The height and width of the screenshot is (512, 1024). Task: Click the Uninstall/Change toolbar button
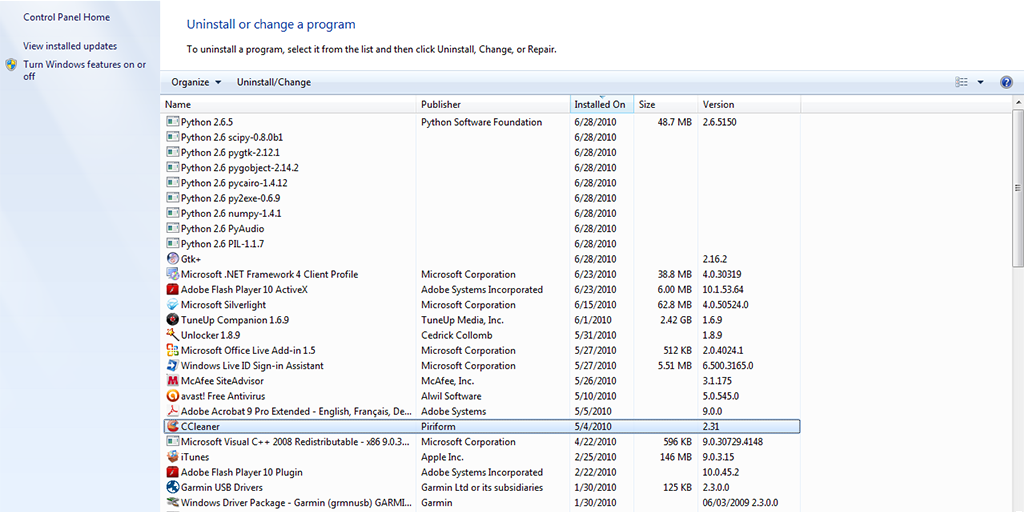pos(273,82)
